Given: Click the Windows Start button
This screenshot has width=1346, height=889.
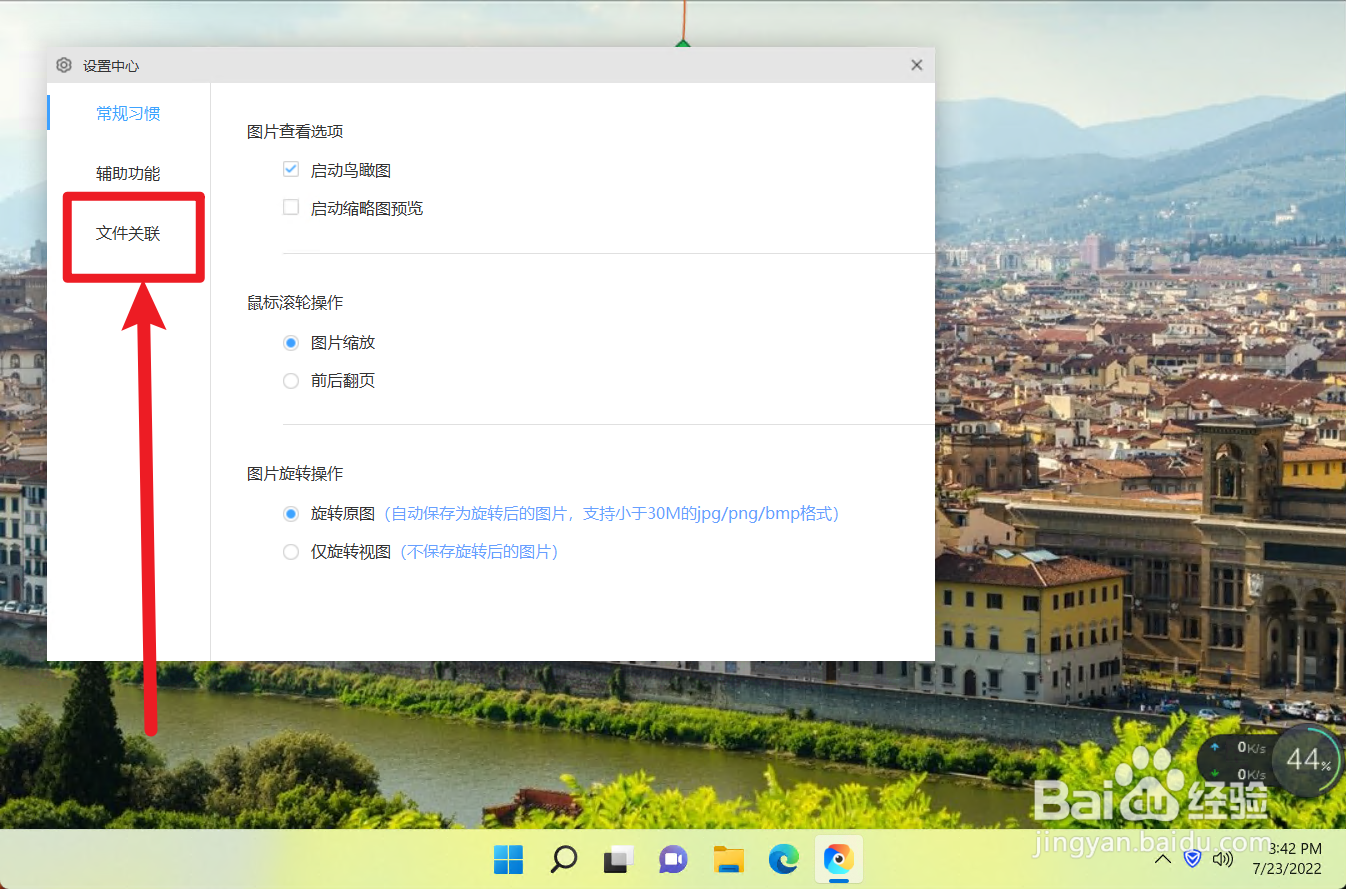Looking at the screenshot, I should [508, 859].
